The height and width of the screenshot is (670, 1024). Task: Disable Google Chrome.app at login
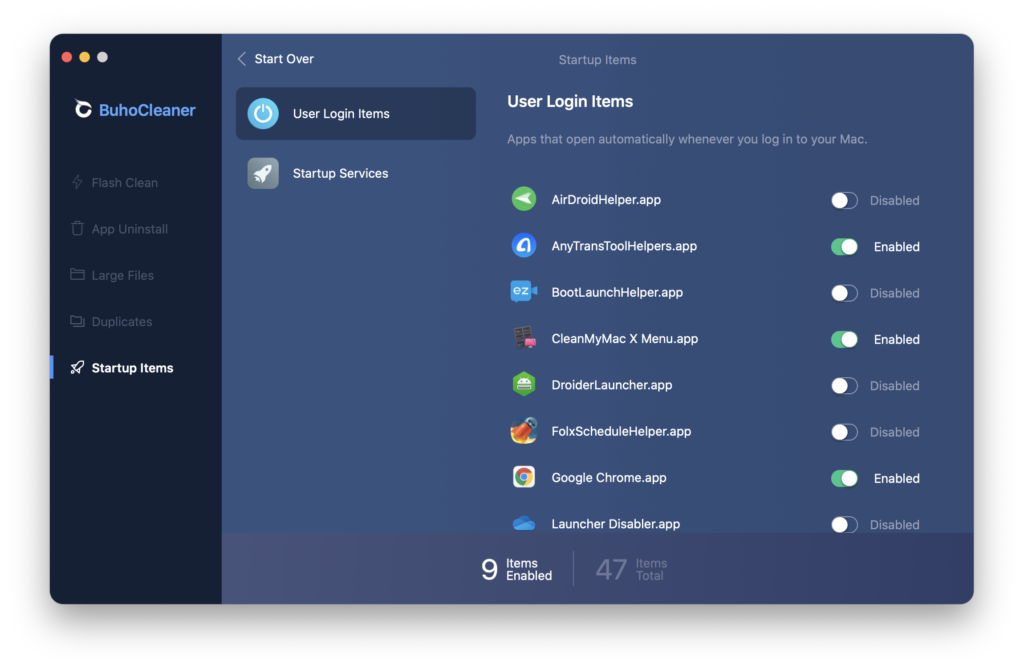844,479
